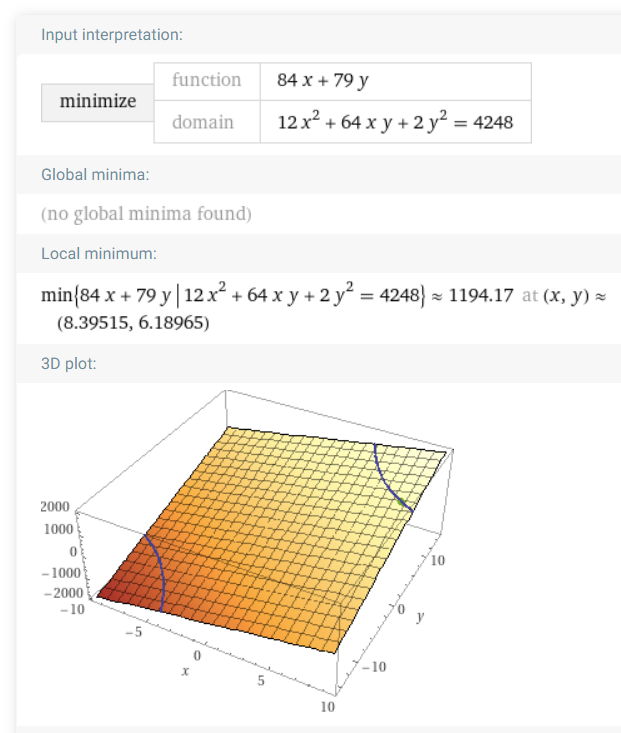This screenshot has width=621, height=733.
Task: Select the 84 x + 79 y expression
Action: (x=323, y=81)
